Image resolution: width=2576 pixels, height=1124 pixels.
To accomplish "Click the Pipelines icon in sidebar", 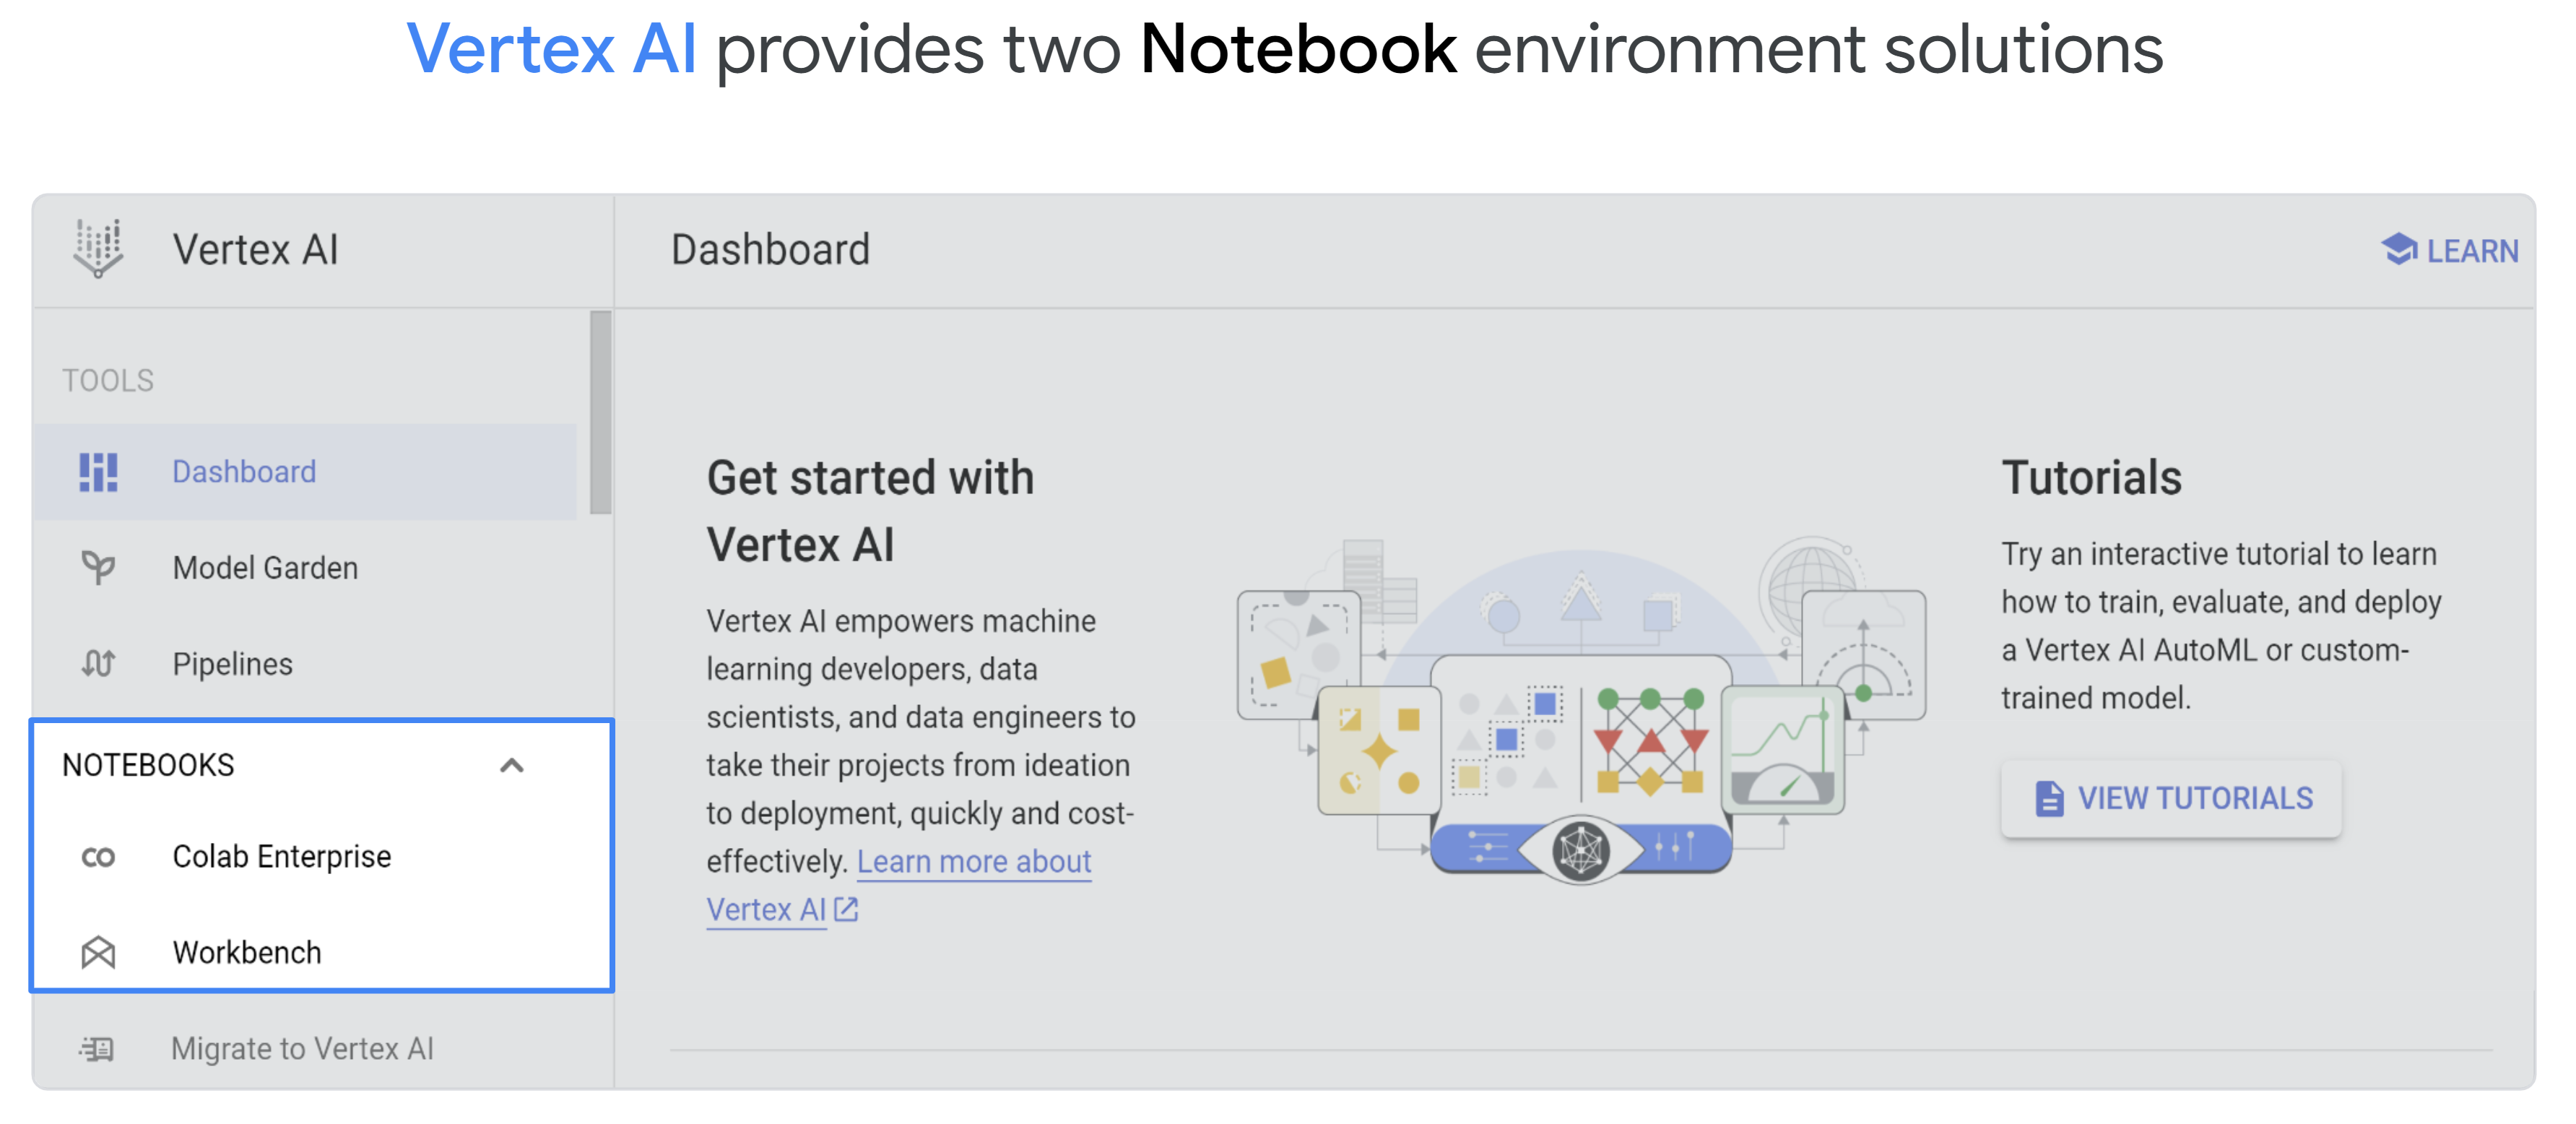I will tap(98, 663).
